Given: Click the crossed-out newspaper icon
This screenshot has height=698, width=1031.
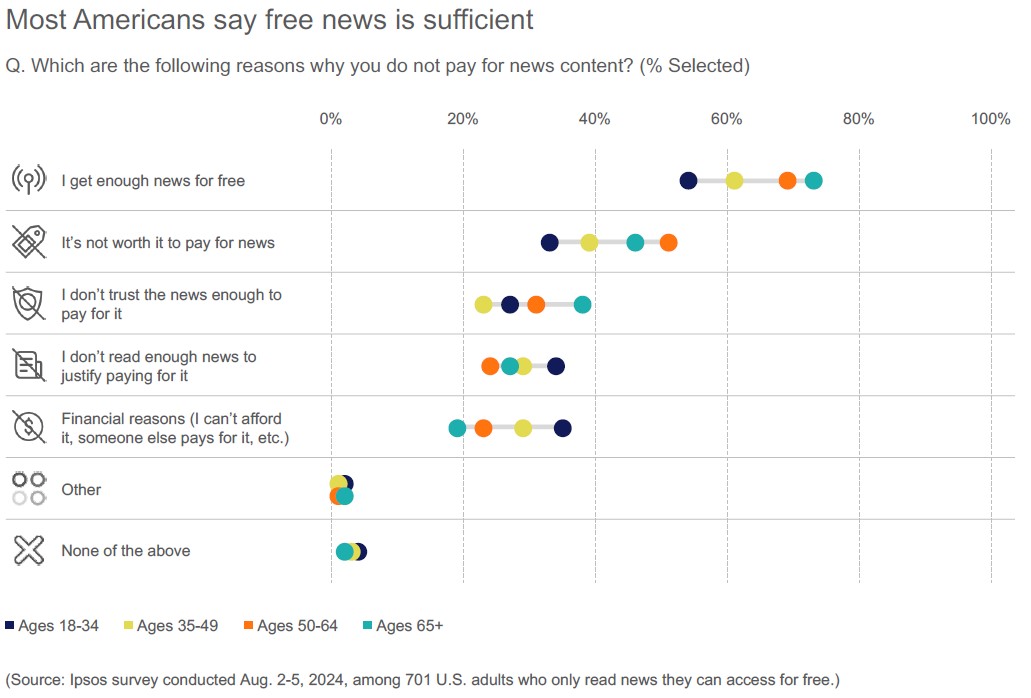Looking at the screenshot, I should 28,365.
